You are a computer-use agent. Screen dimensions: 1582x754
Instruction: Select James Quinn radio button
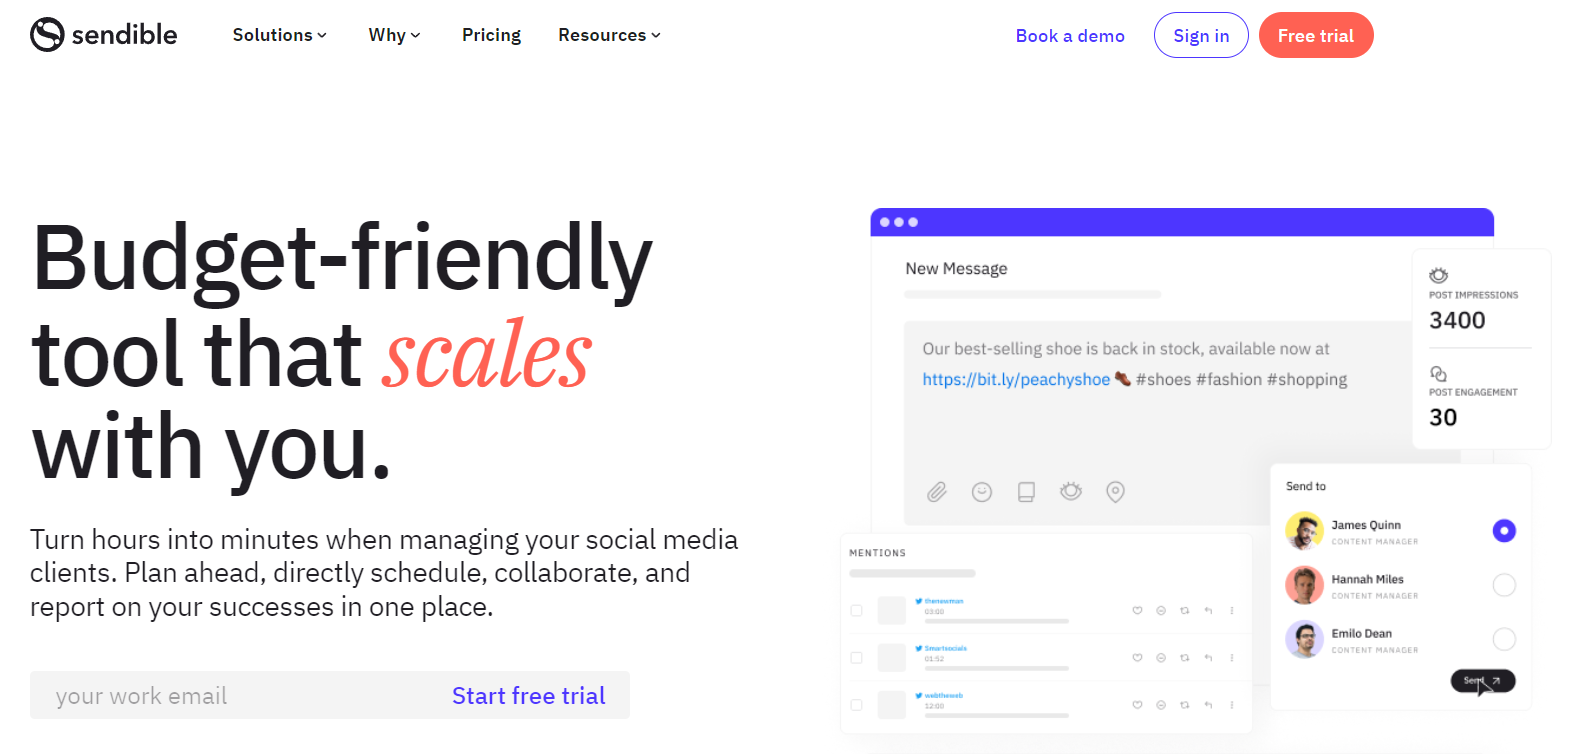pyautogui.click(x=1504, y=531)
